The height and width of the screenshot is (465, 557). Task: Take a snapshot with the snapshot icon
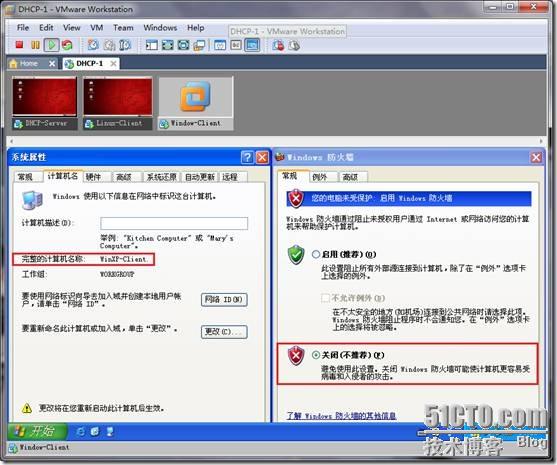[x=93, y=45]
